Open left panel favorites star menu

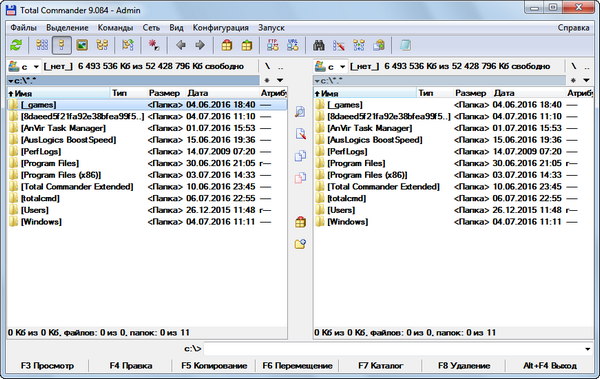[267, 80]
